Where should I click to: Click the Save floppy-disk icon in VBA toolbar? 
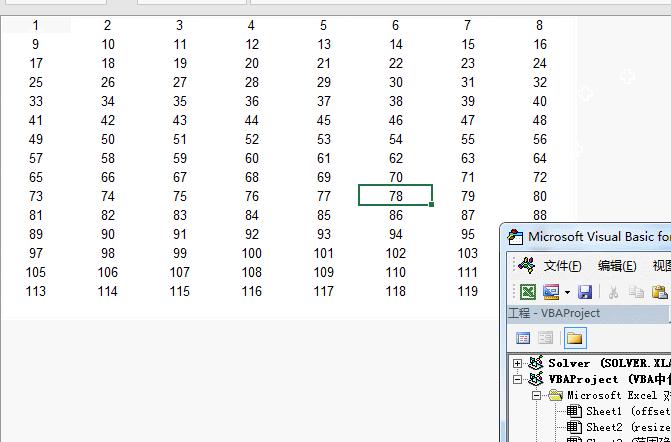pos(585,292)
